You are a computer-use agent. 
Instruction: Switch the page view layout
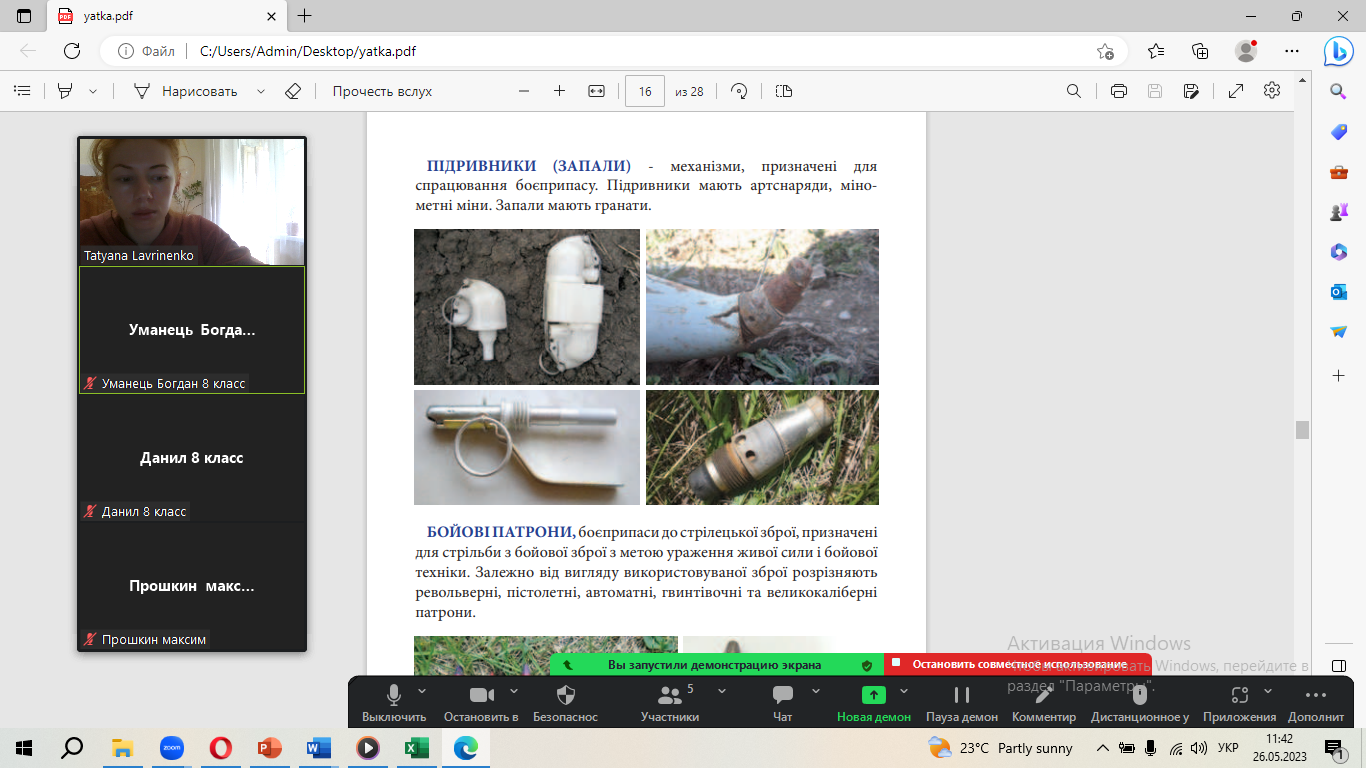pos(784,91)
